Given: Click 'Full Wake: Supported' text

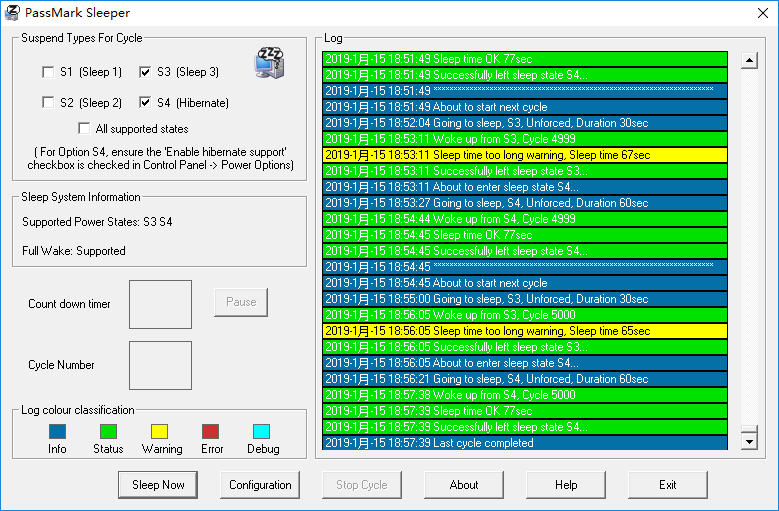Looking at the screenshot, I should (x=74, y=251).
